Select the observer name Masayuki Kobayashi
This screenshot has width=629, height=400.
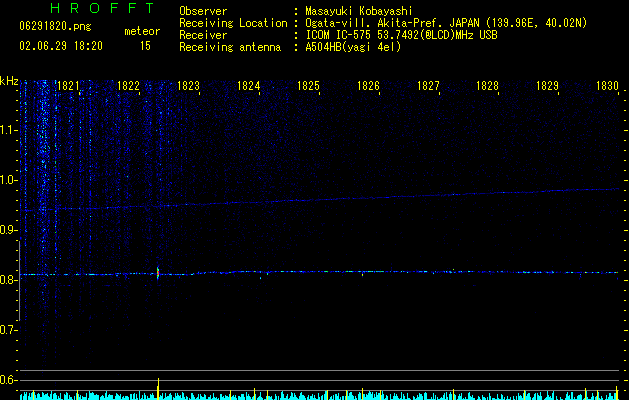pos(359,11)
